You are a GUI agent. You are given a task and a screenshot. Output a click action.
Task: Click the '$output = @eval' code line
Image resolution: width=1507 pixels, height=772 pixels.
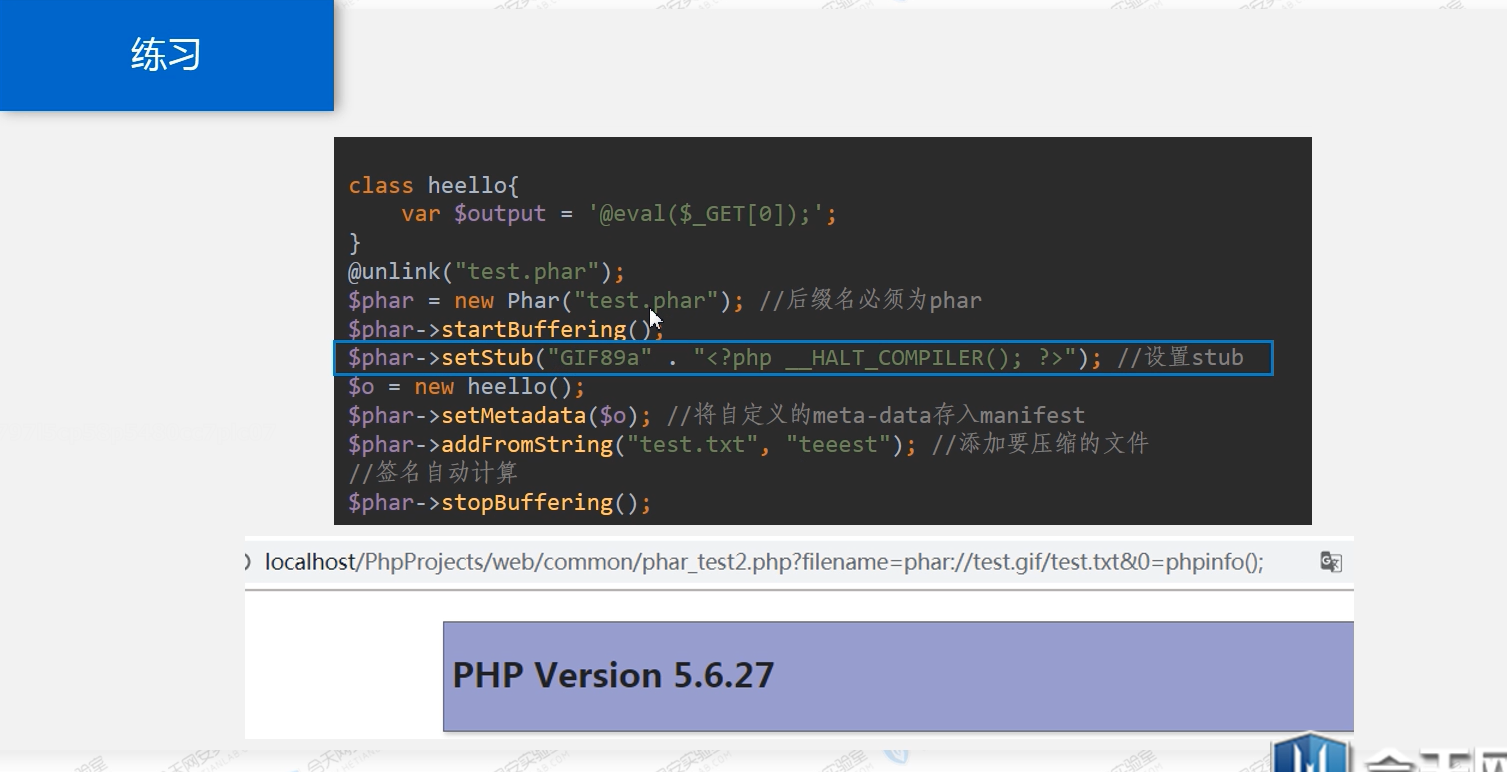click(619, 213)
